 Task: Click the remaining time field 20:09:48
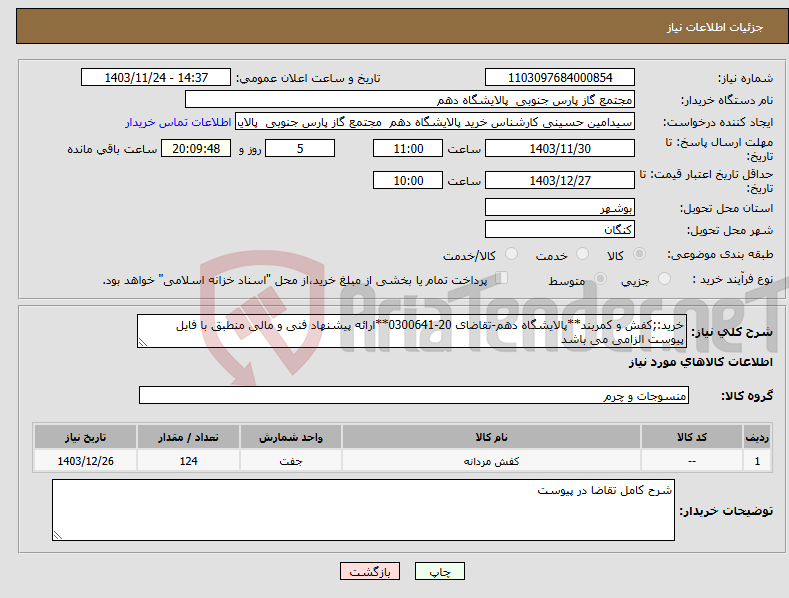(196, 148)
